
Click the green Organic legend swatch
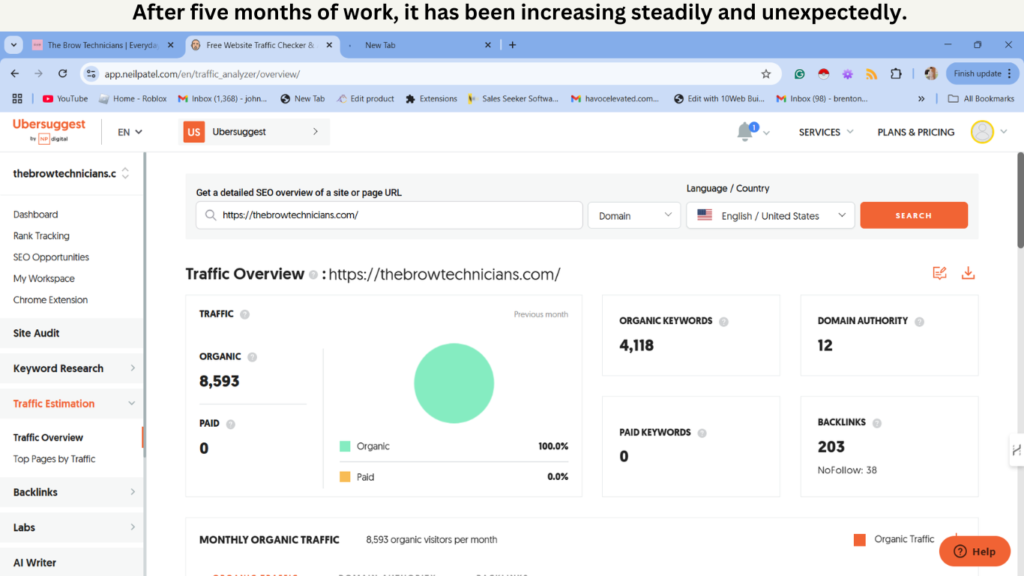click(x=345, y=446)
